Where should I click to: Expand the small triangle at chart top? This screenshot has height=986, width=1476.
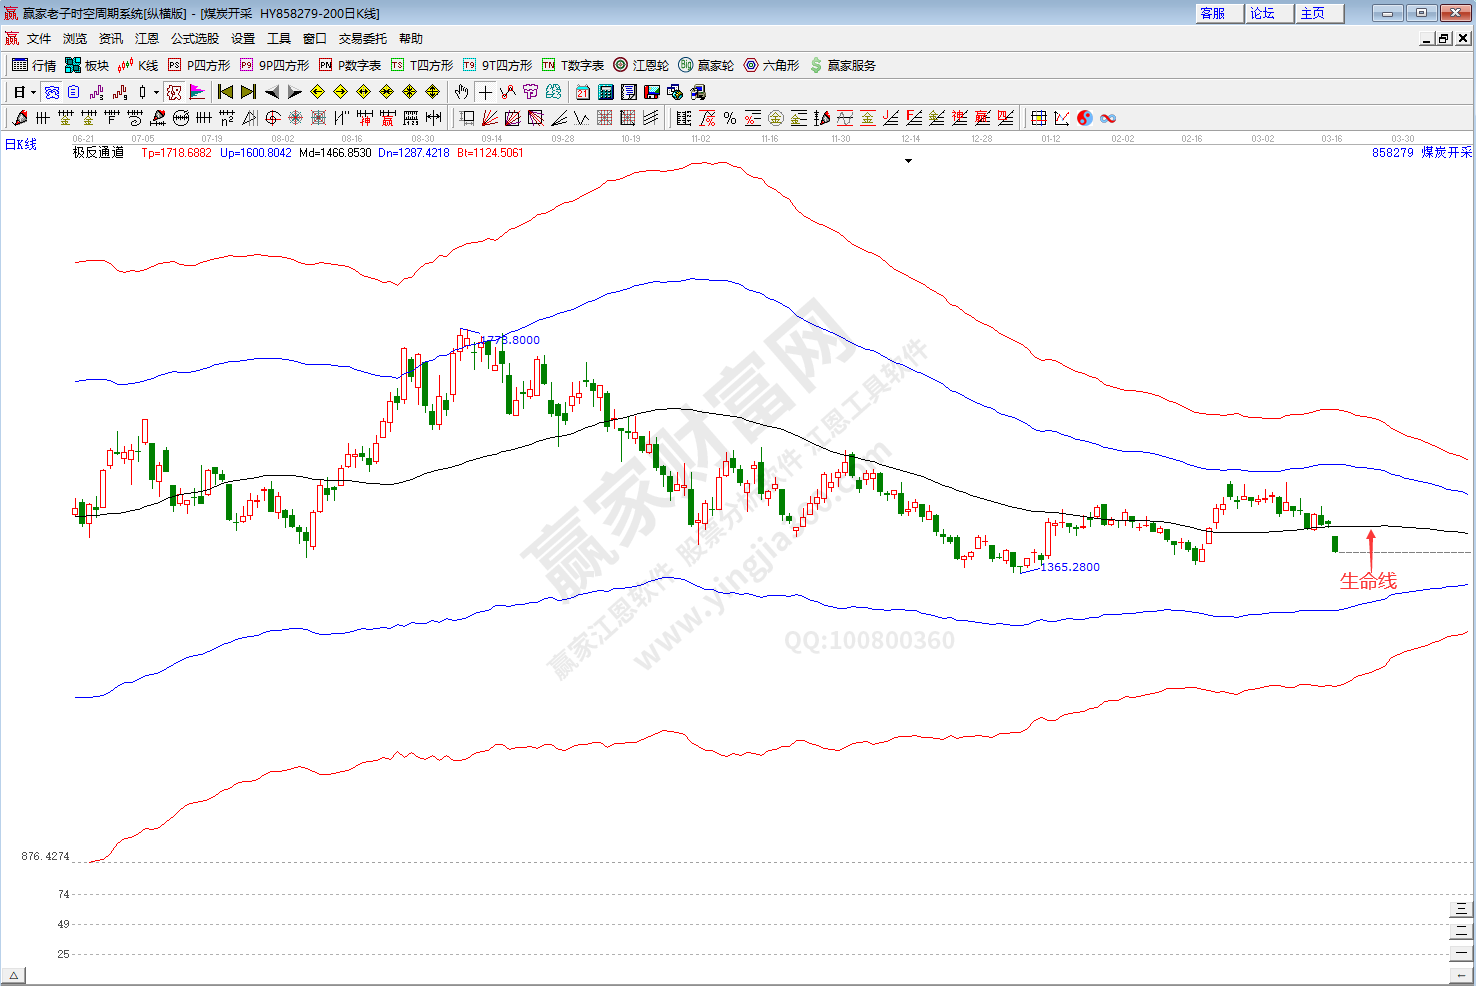coord(908,161)
